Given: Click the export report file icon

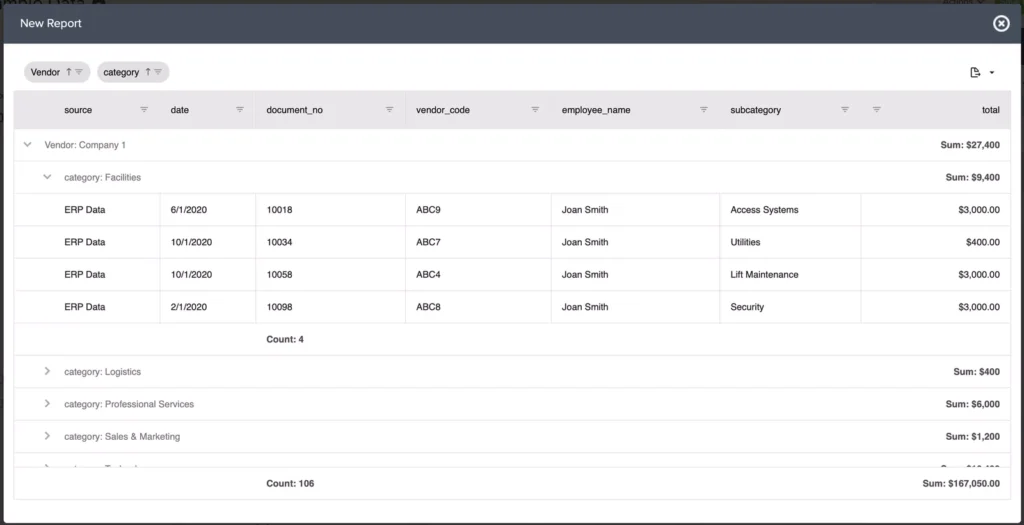Looking at the screenshot, I should pos(975,72).
